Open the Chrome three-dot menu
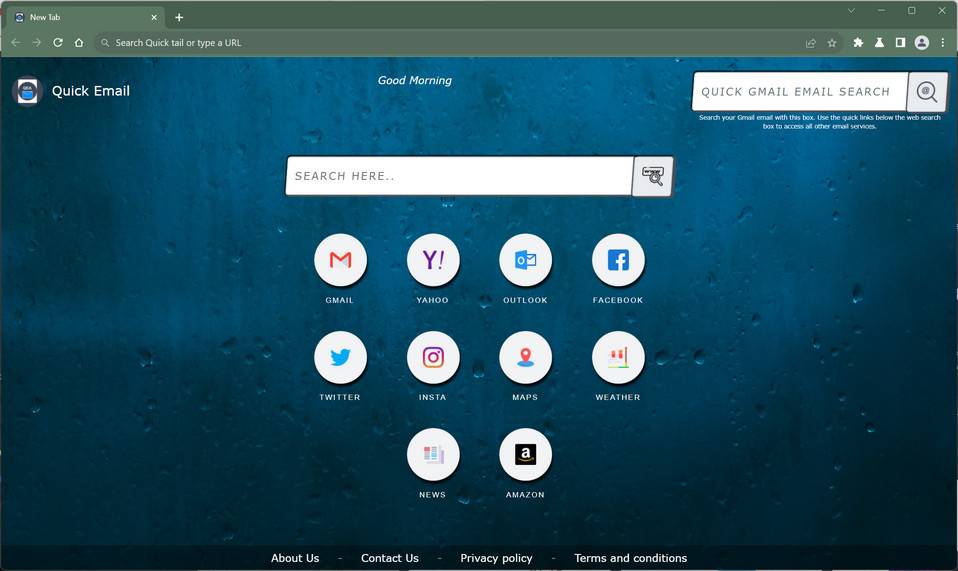 point(943,43)
